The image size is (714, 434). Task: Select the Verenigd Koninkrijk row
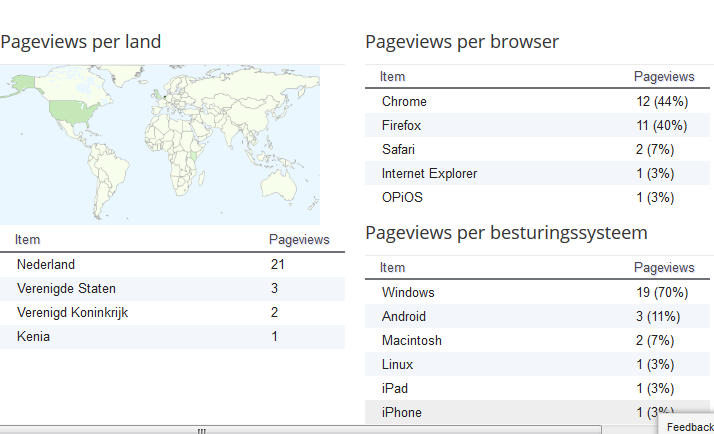pos(172,313)
